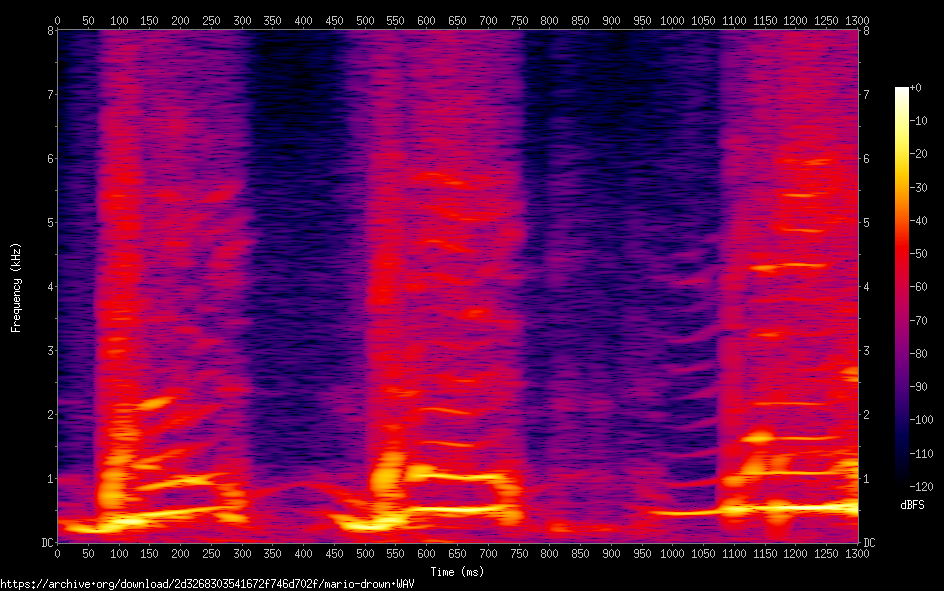This screenshot has height=591, width=944.
Task: Click the 1 kHz label on left frequency axis
Action: pos(48,479)
